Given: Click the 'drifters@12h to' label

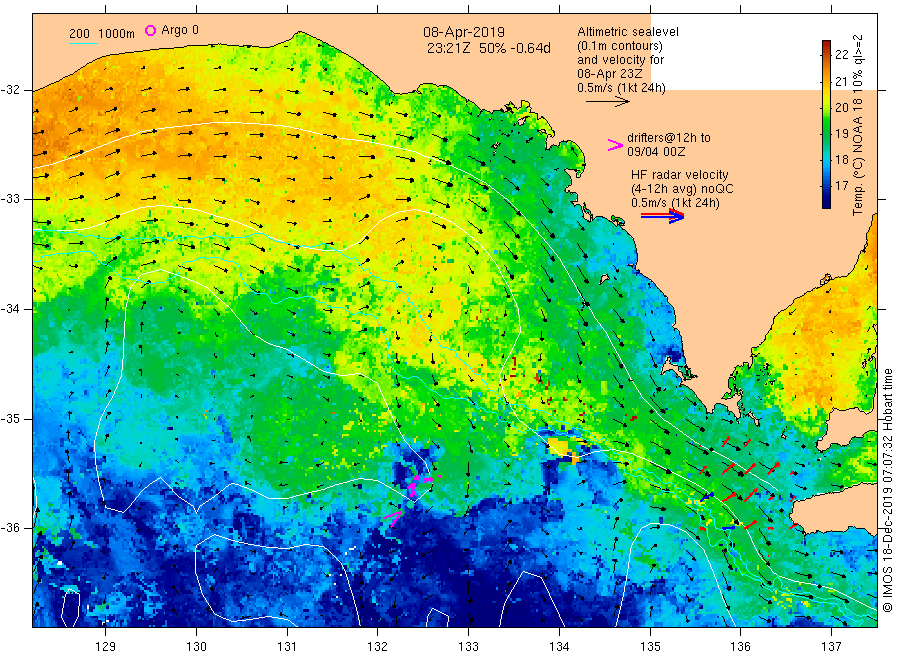Looking at the screenshot, I should click(x=669, y=138).
